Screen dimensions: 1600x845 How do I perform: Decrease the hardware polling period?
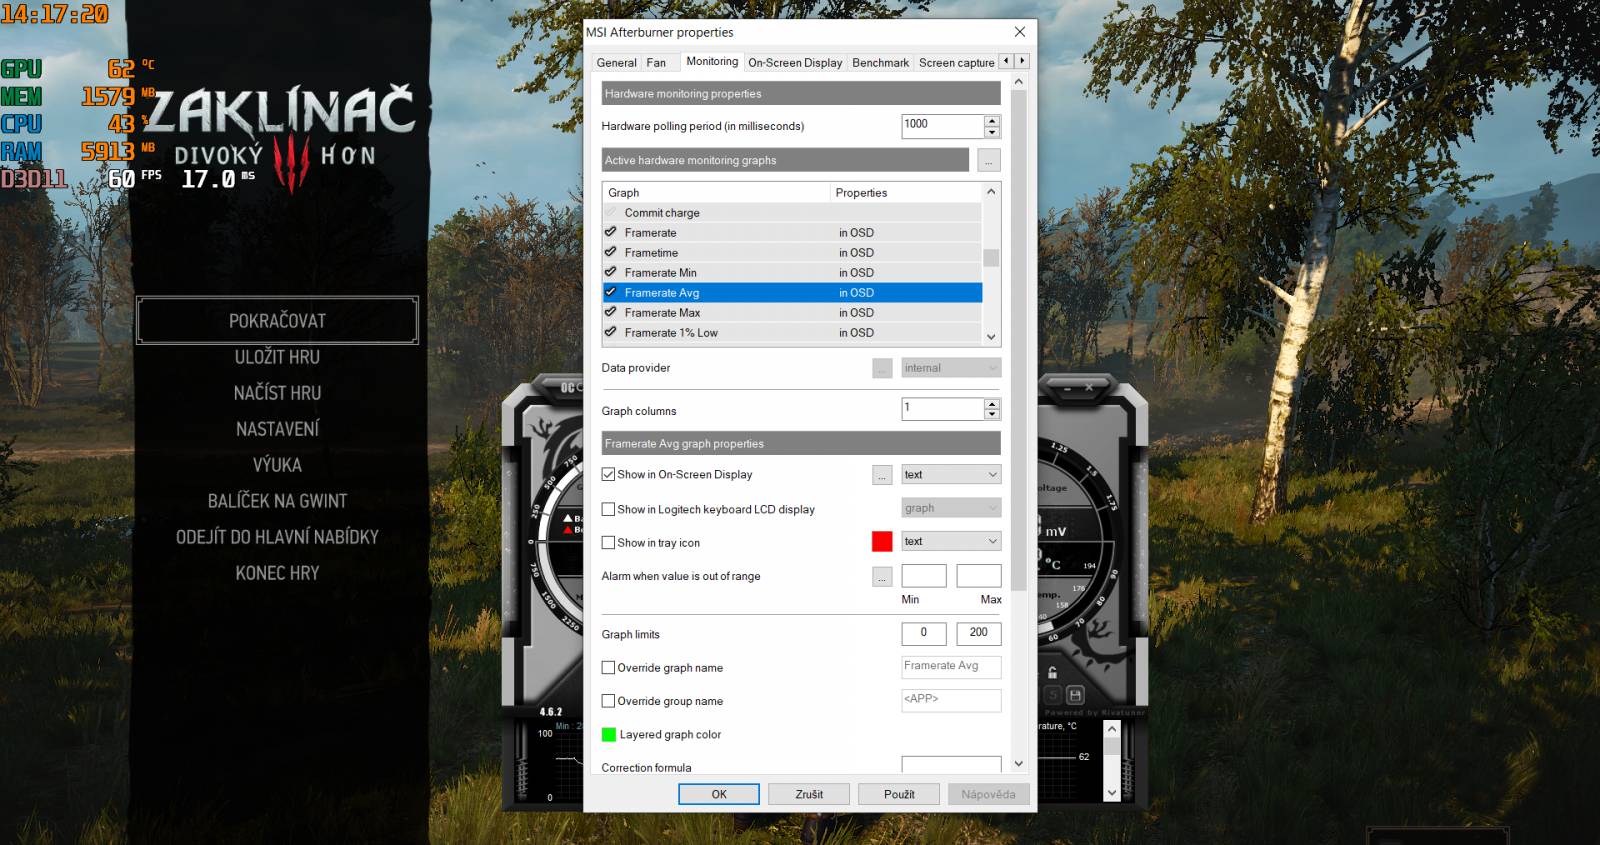[x=992, y=132]
